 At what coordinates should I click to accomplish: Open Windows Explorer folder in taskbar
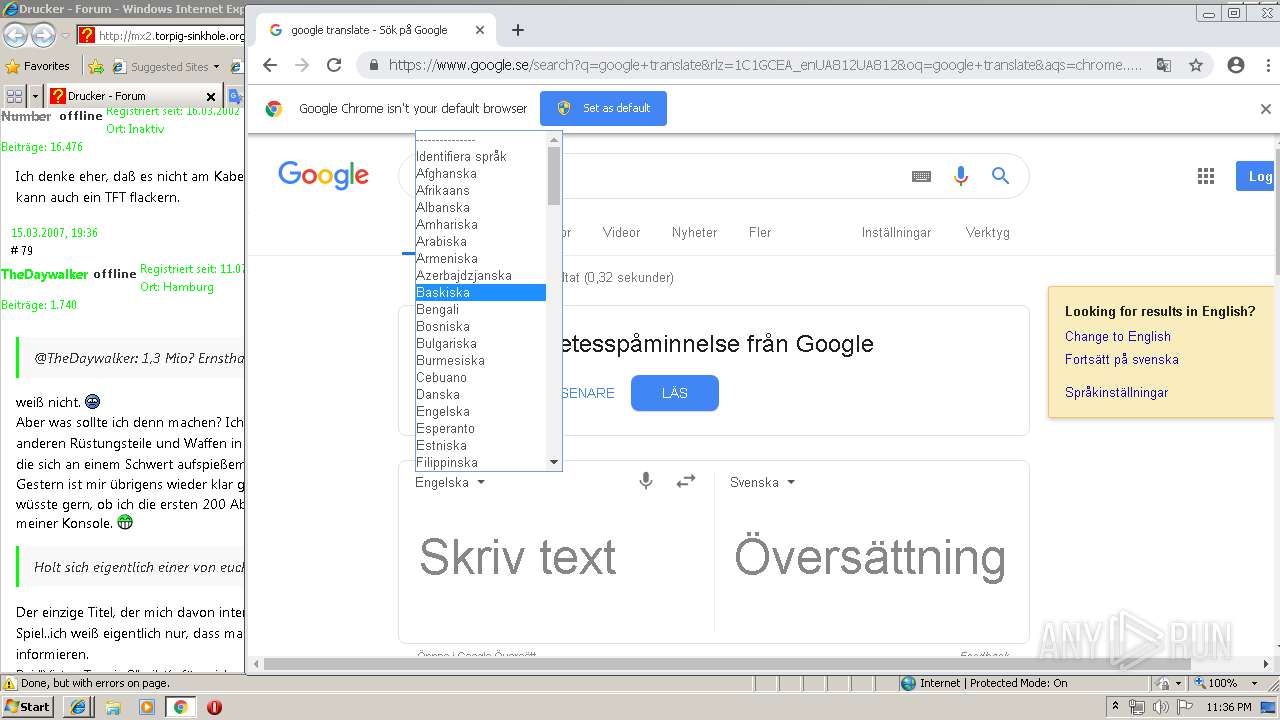(113, 706)
